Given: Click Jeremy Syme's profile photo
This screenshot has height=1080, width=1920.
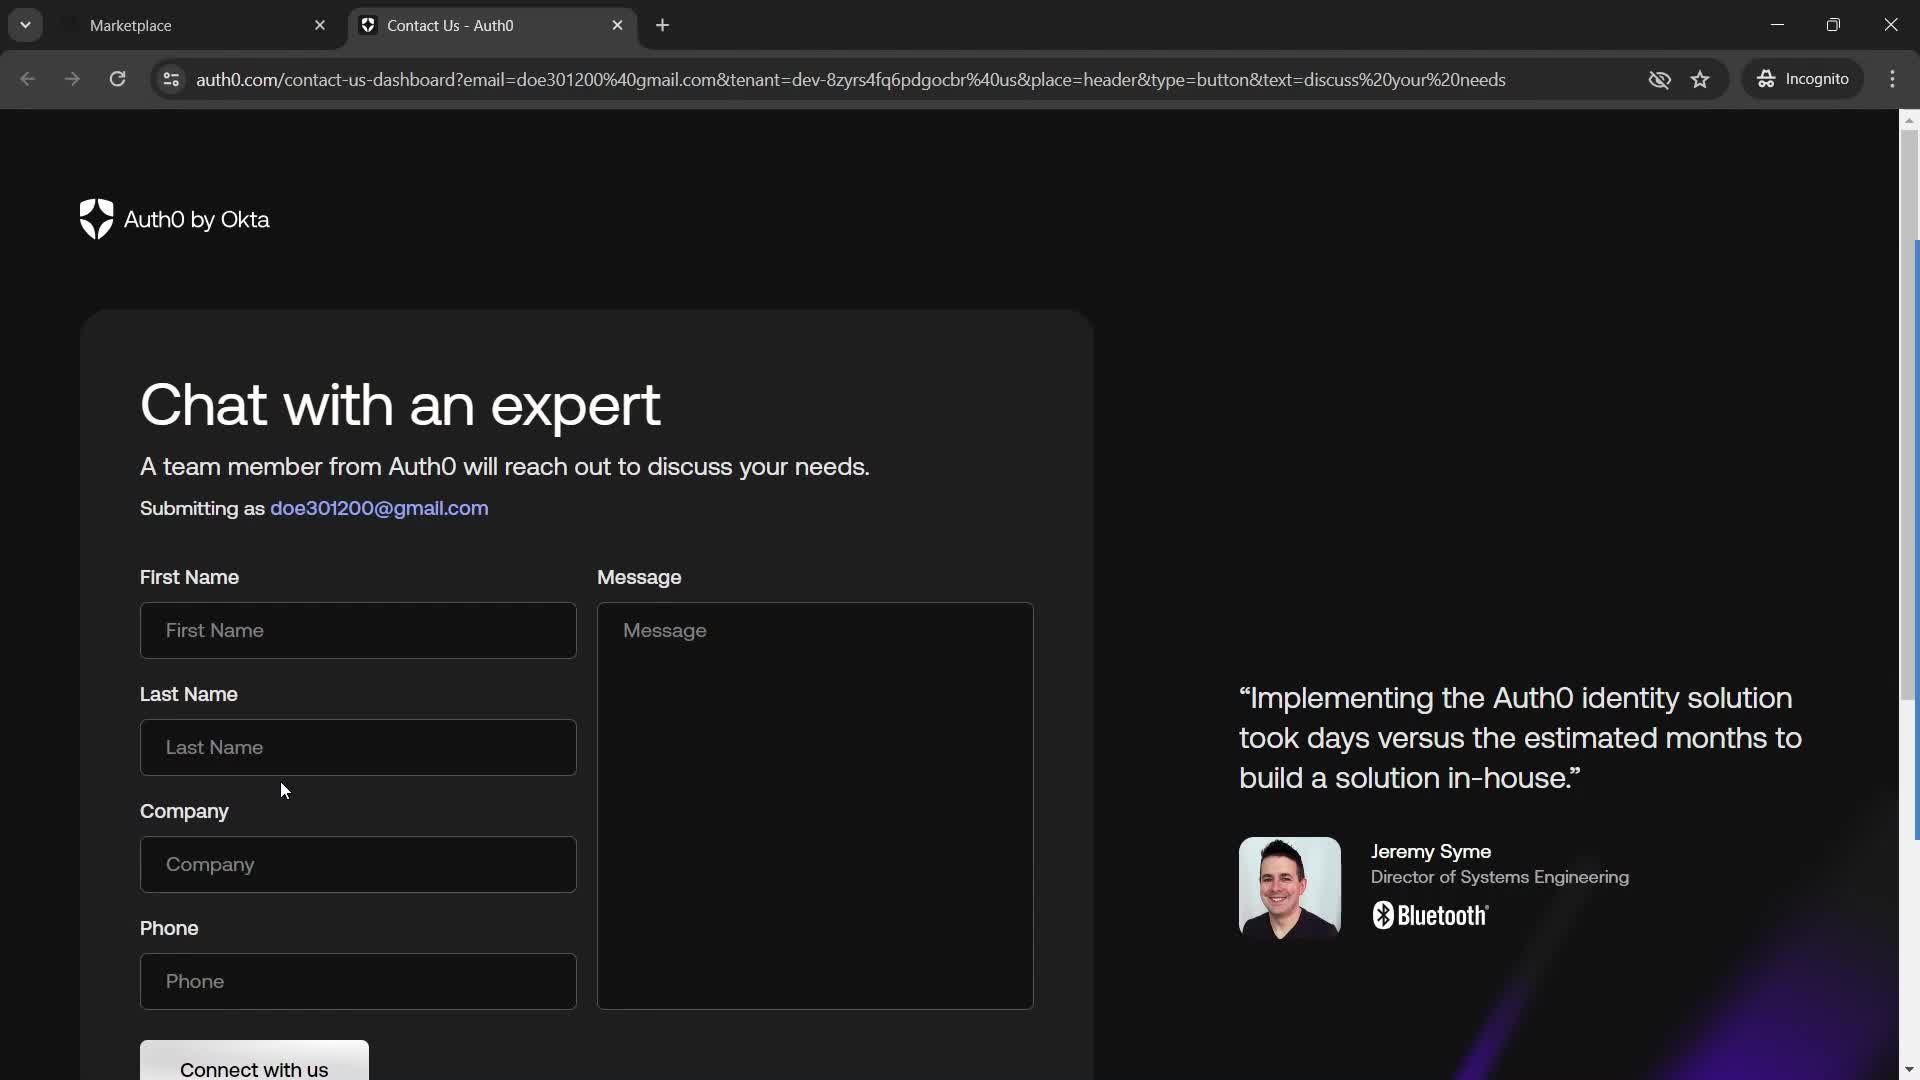Looking at the screenshot, I should tap(1290, 887).
